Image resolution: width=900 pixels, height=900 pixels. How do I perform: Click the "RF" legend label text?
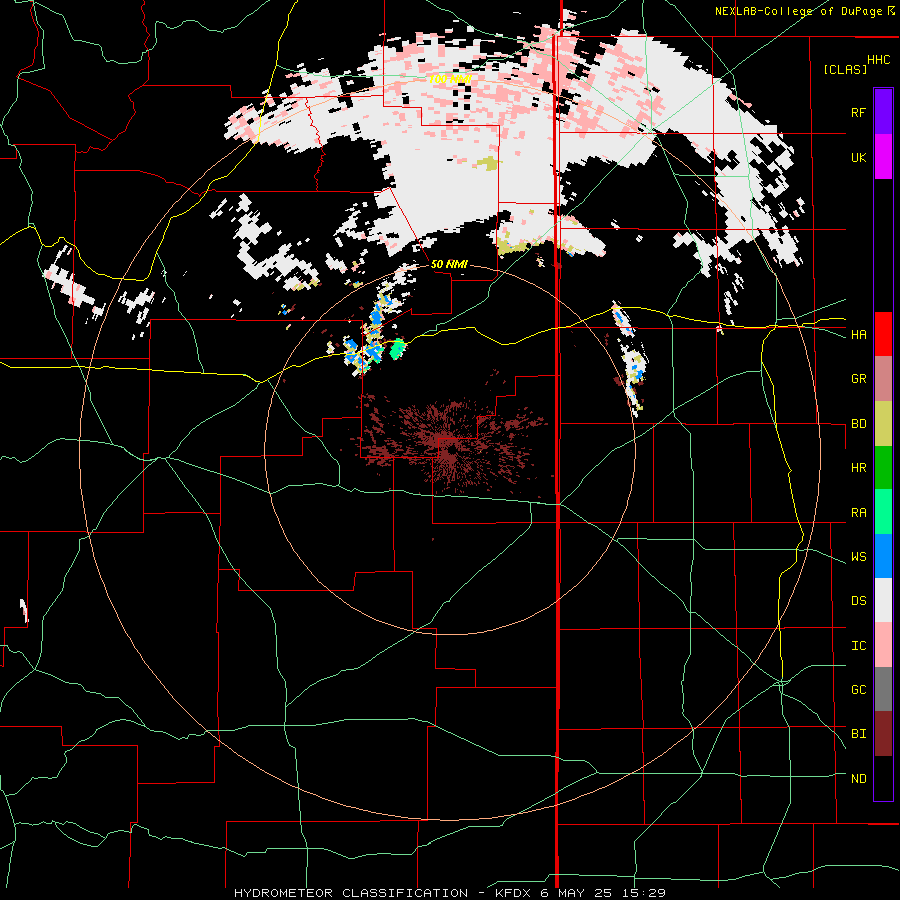[x=858, y=112]
